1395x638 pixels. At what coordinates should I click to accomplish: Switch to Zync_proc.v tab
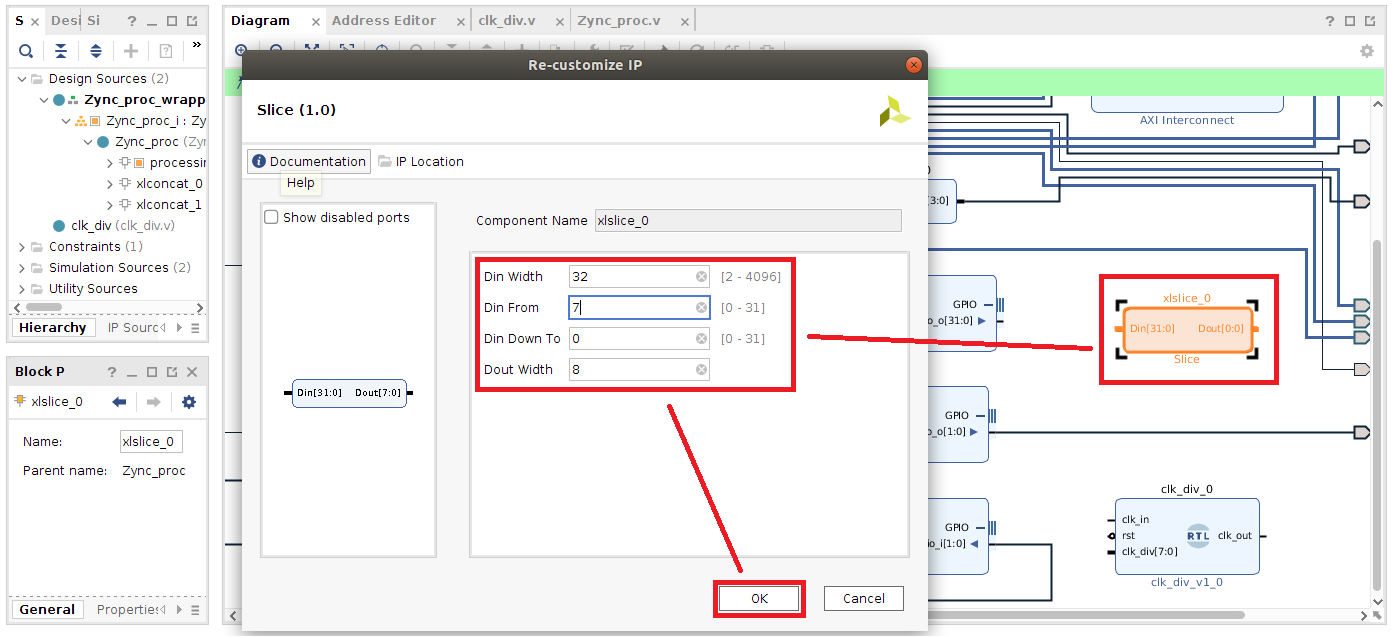pos(619,21)
